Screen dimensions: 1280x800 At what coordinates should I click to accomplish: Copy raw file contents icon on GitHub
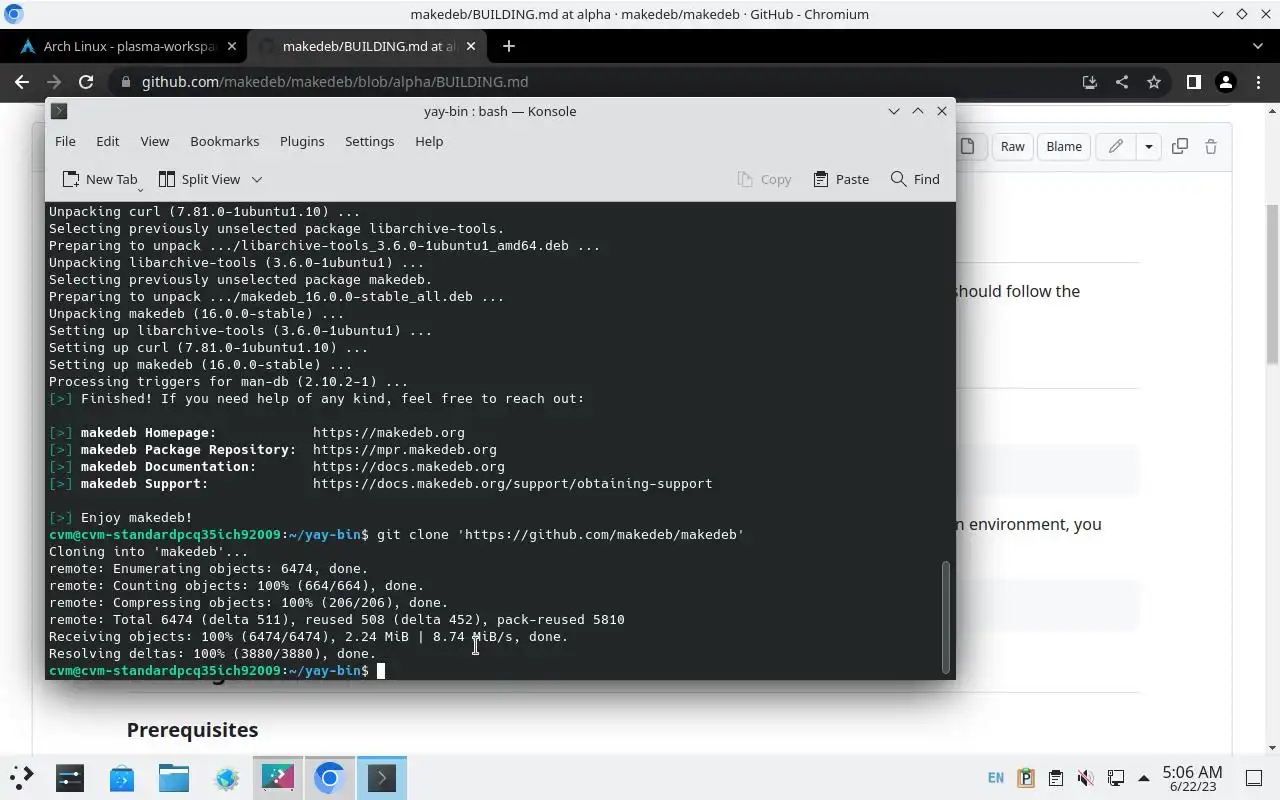1180,146
